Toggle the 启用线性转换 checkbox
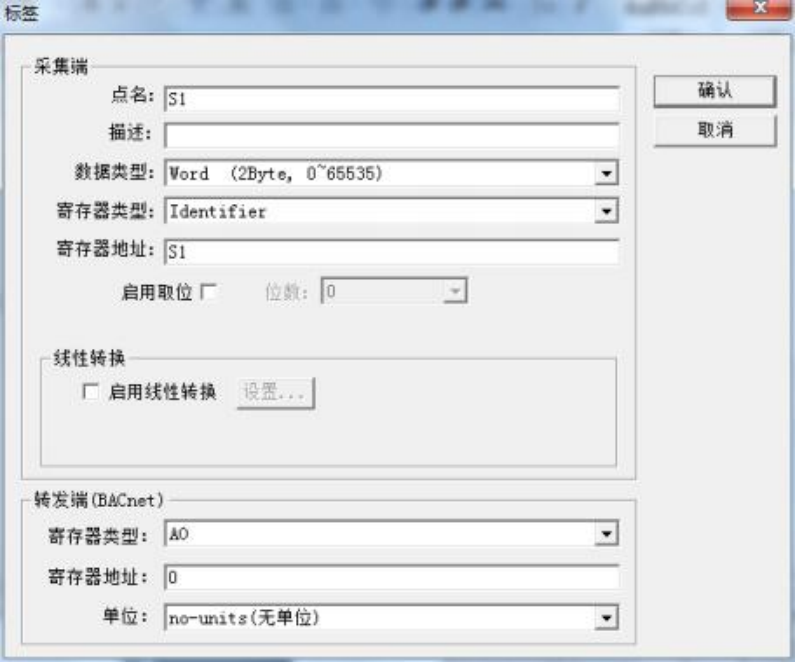The height and width of the screenshot is (662, 796). click(90, 391)
